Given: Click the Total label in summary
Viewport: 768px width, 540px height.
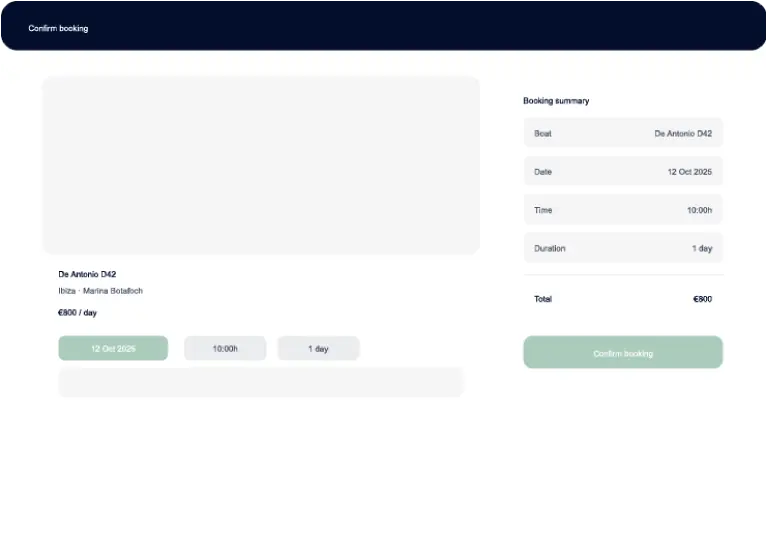Looking at the screenshot, I should tap(543, 299).
